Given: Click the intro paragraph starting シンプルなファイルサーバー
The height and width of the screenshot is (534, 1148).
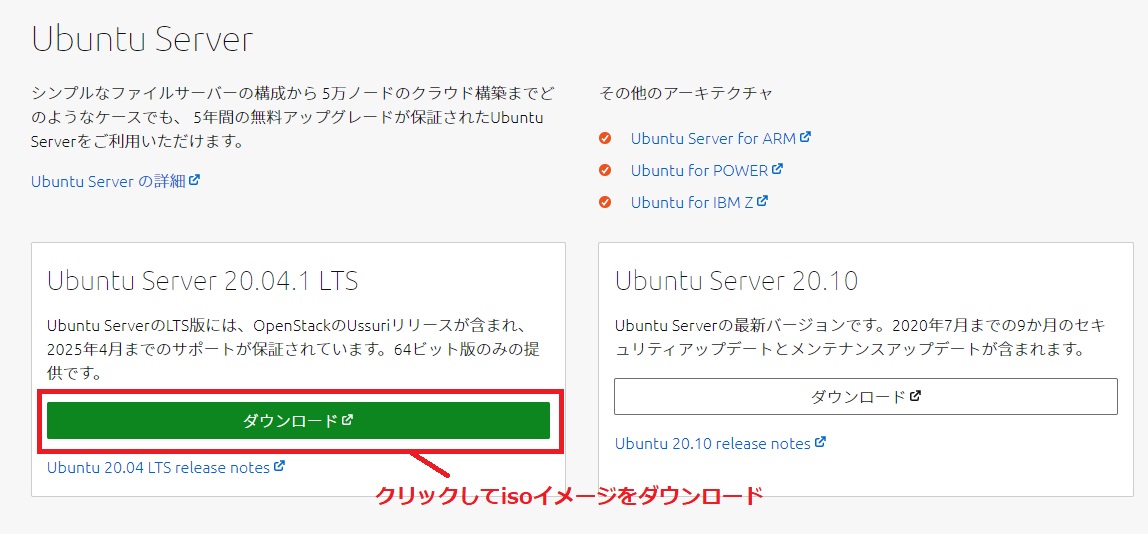Looking at the screenshot, I should (293, 117).
